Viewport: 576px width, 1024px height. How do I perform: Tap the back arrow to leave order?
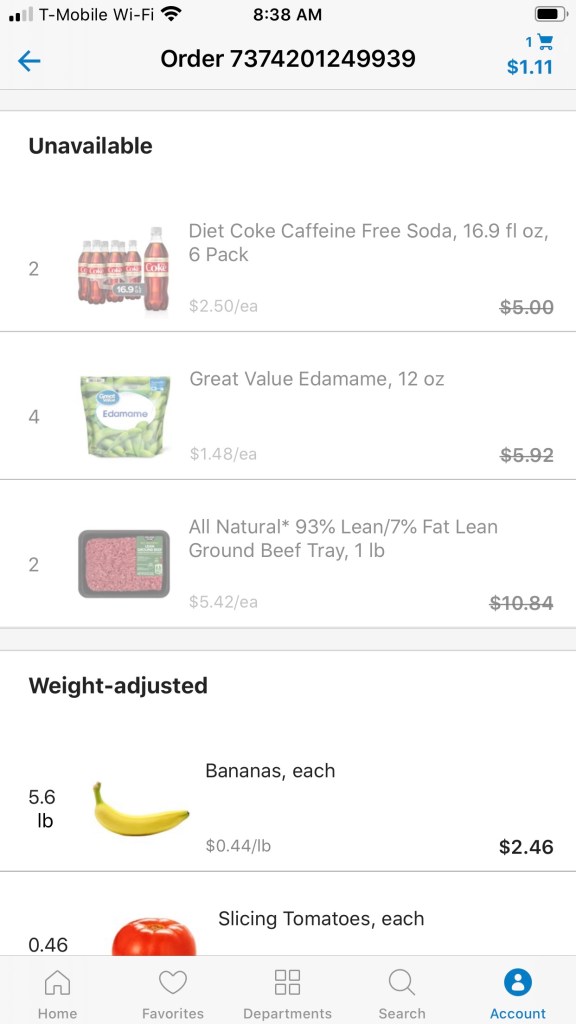28,61
